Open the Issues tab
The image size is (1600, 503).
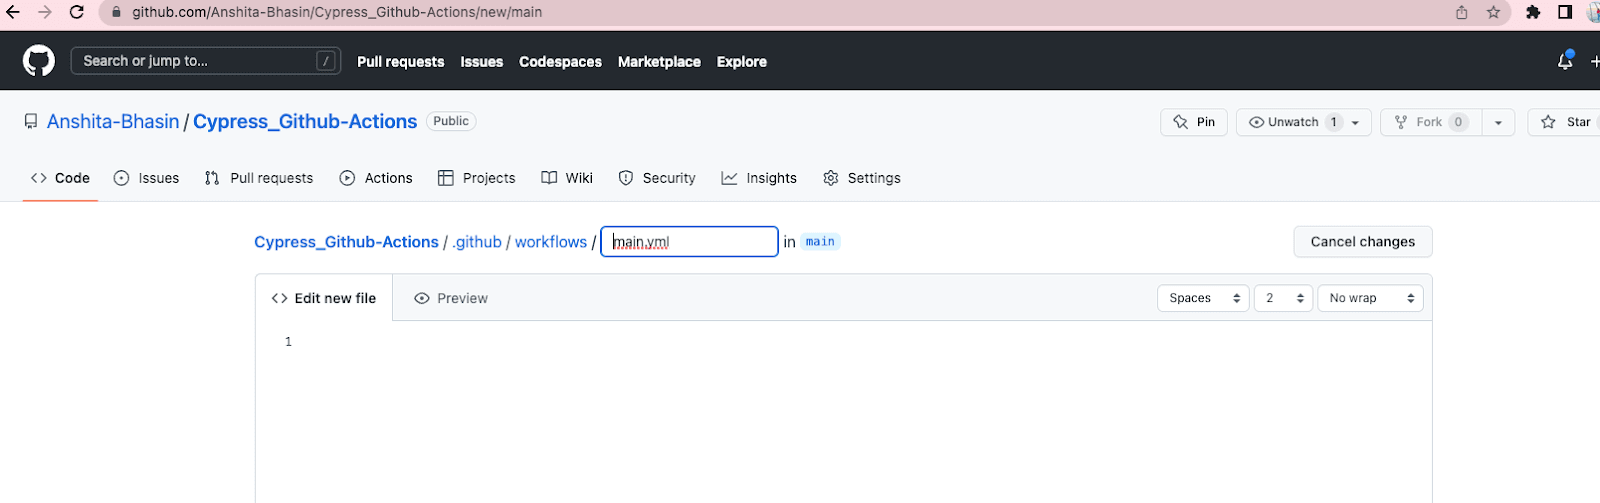[146, 178]
